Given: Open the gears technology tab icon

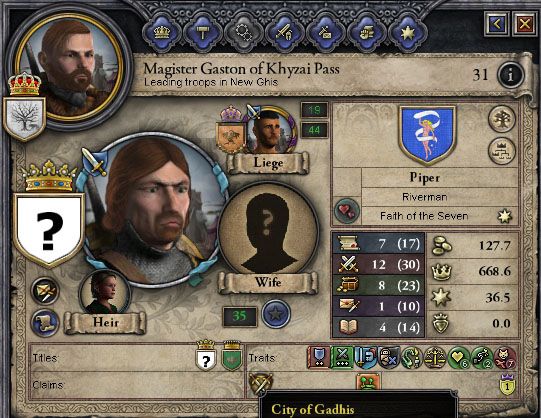Looking at the screenshot, I should pyautogui.click(x=244, y=32).
